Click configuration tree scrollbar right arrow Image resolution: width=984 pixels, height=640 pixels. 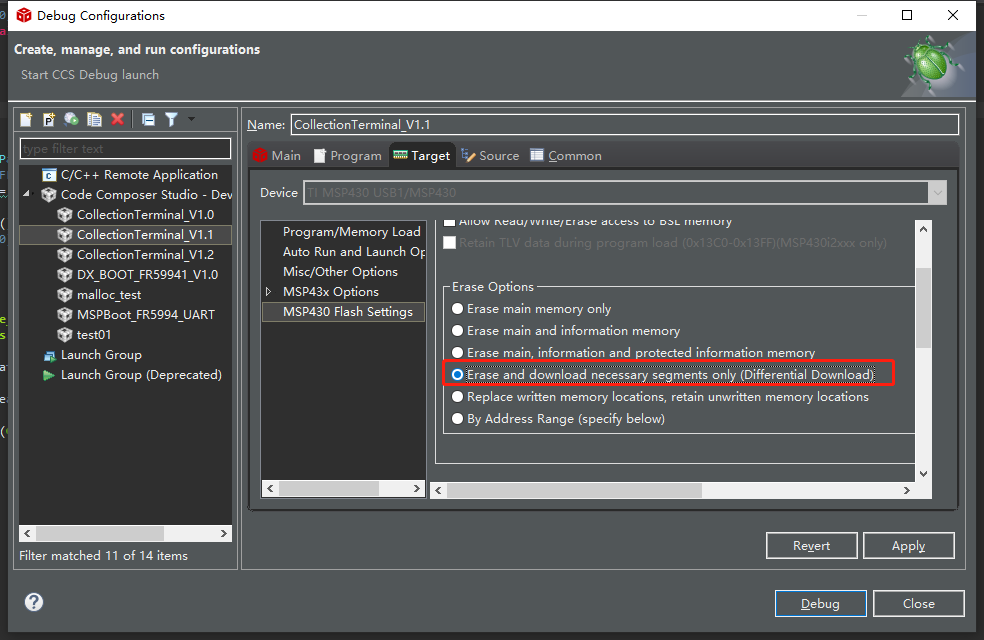(223, 533)
